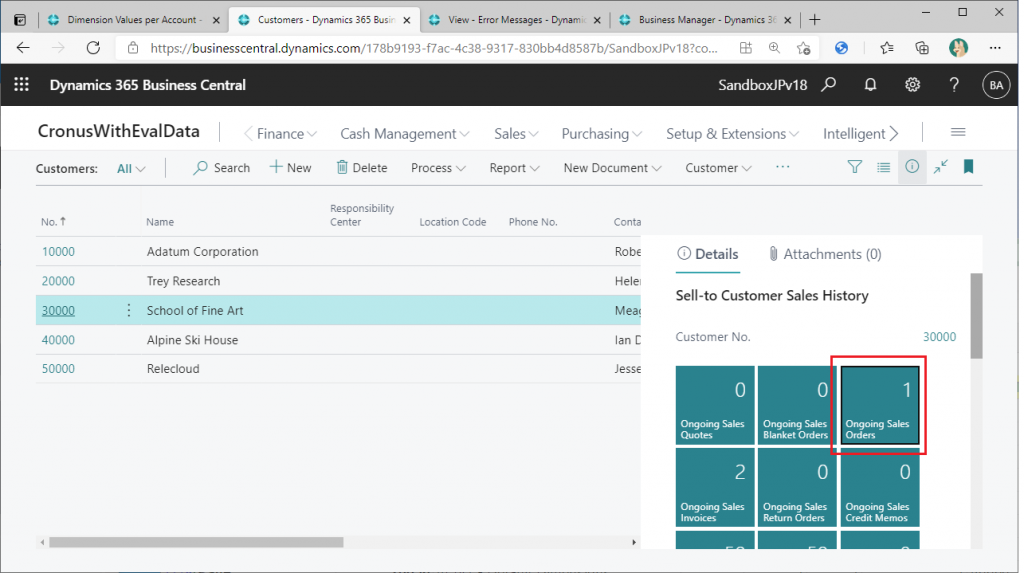Screen dimensions: 1024x573
Task: Expand the Finance menu
Action: [287, 134]
